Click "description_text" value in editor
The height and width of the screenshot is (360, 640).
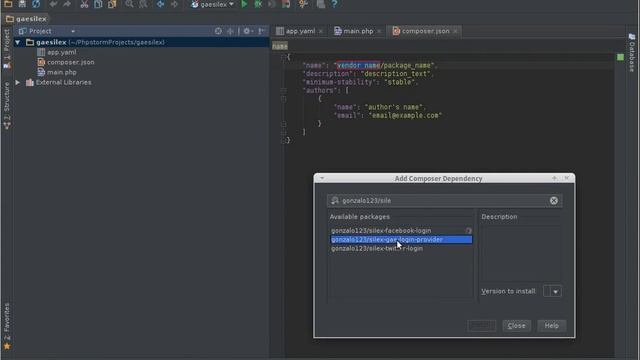point(396,74)
